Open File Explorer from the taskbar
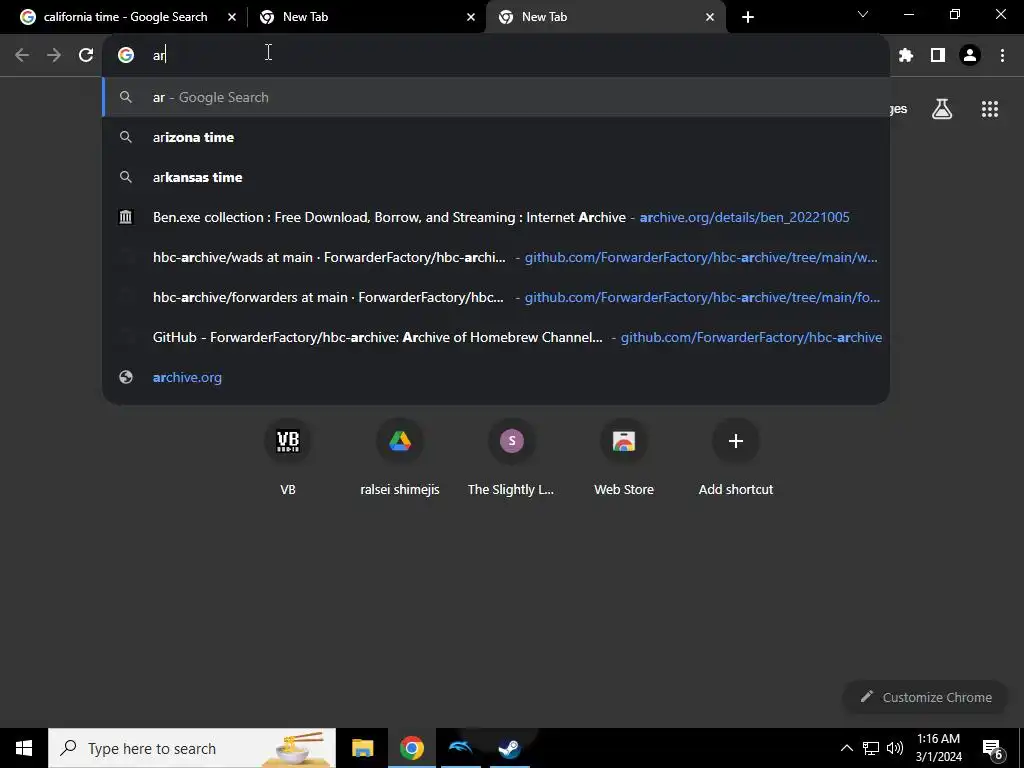The image size is (1024, 768). [362, 748]
